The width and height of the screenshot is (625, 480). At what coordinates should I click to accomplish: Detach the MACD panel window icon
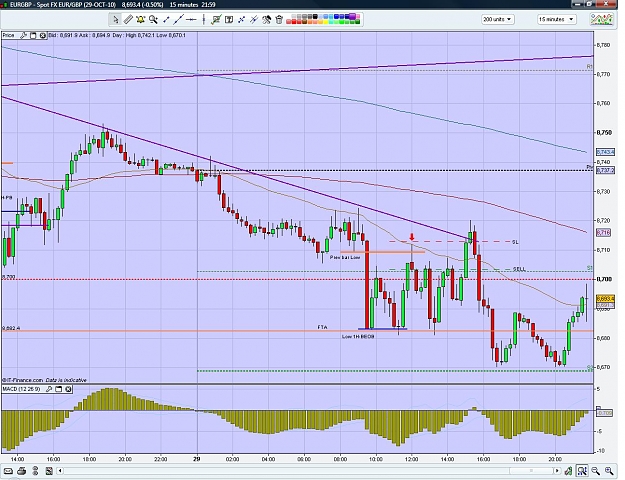coord(59,389)
